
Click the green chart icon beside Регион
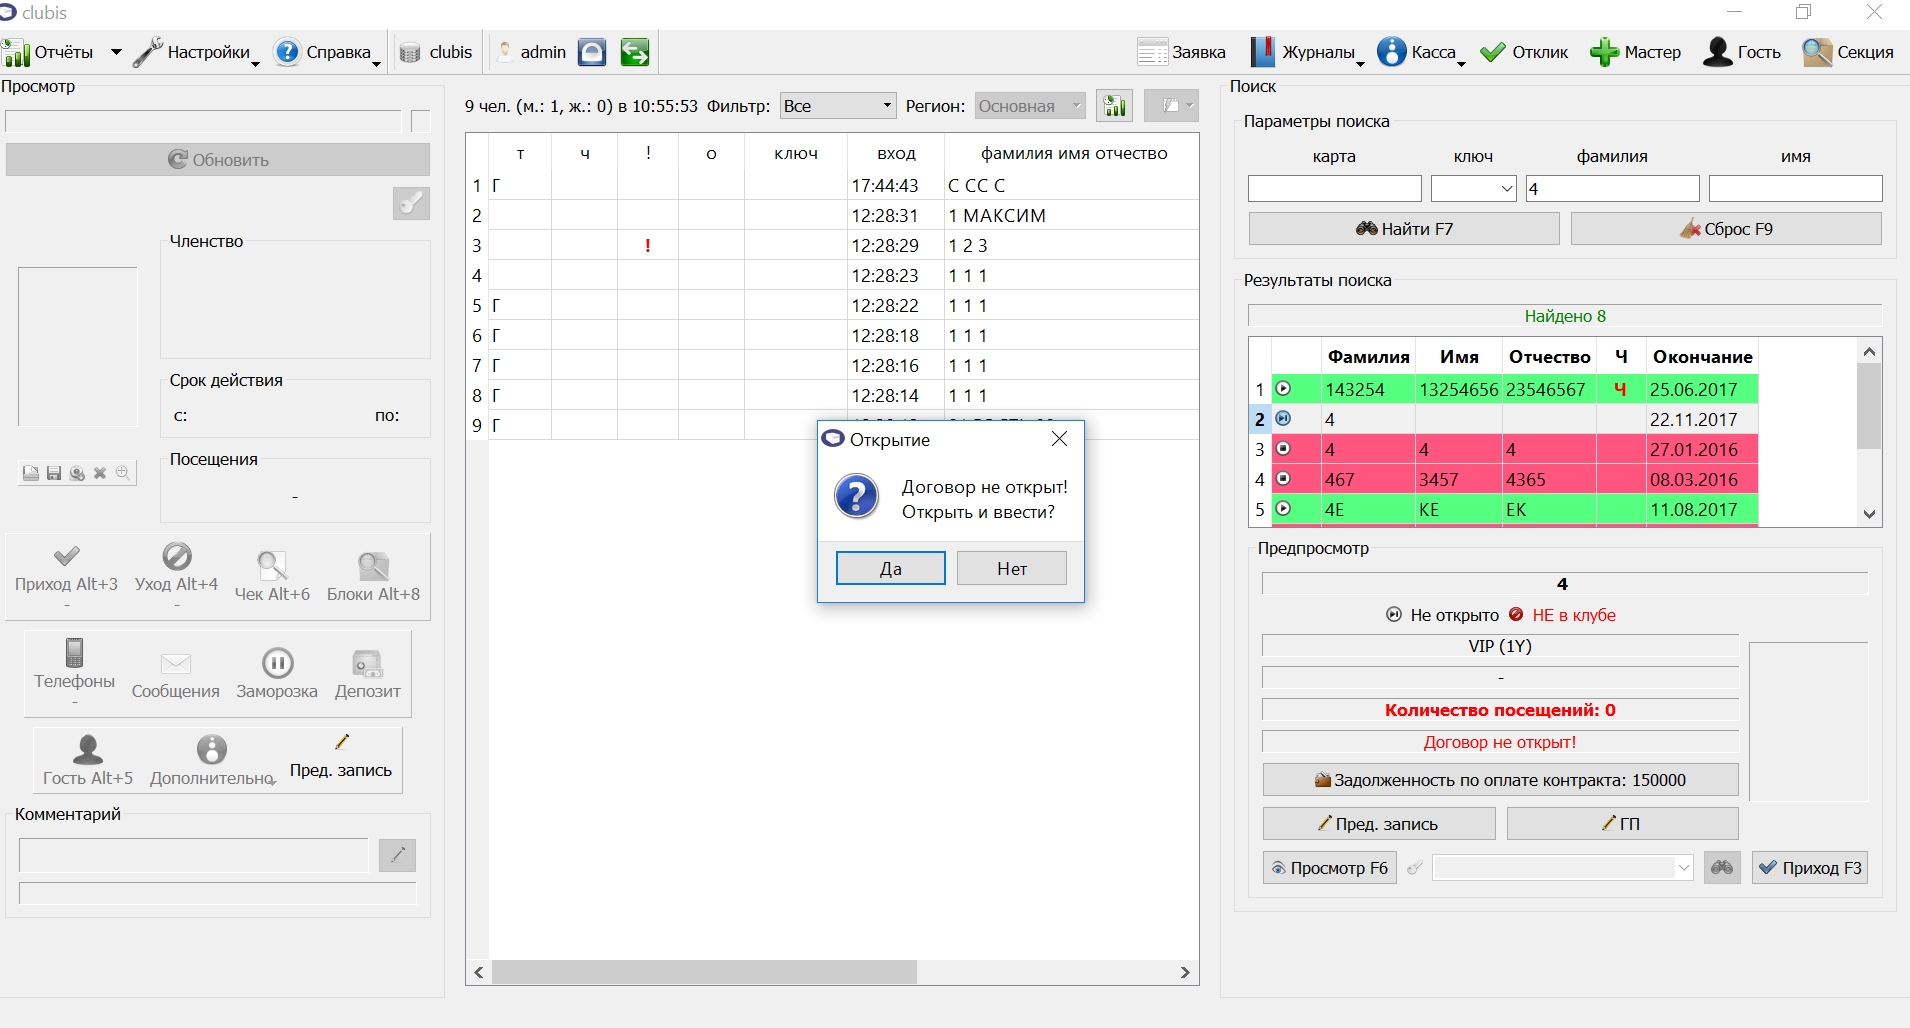click(x=1114, y=105)
